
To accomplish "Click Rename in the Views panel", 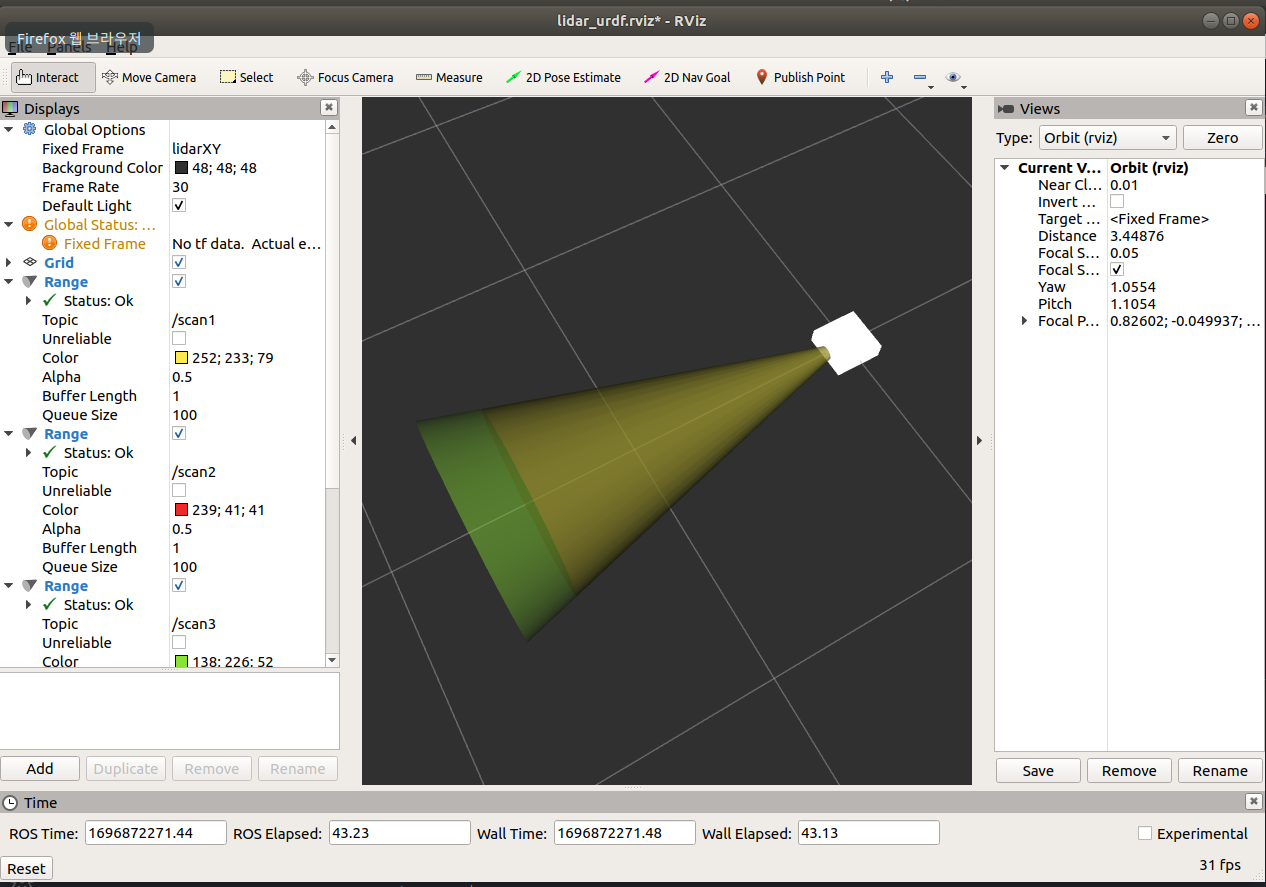I will 1220,770.
